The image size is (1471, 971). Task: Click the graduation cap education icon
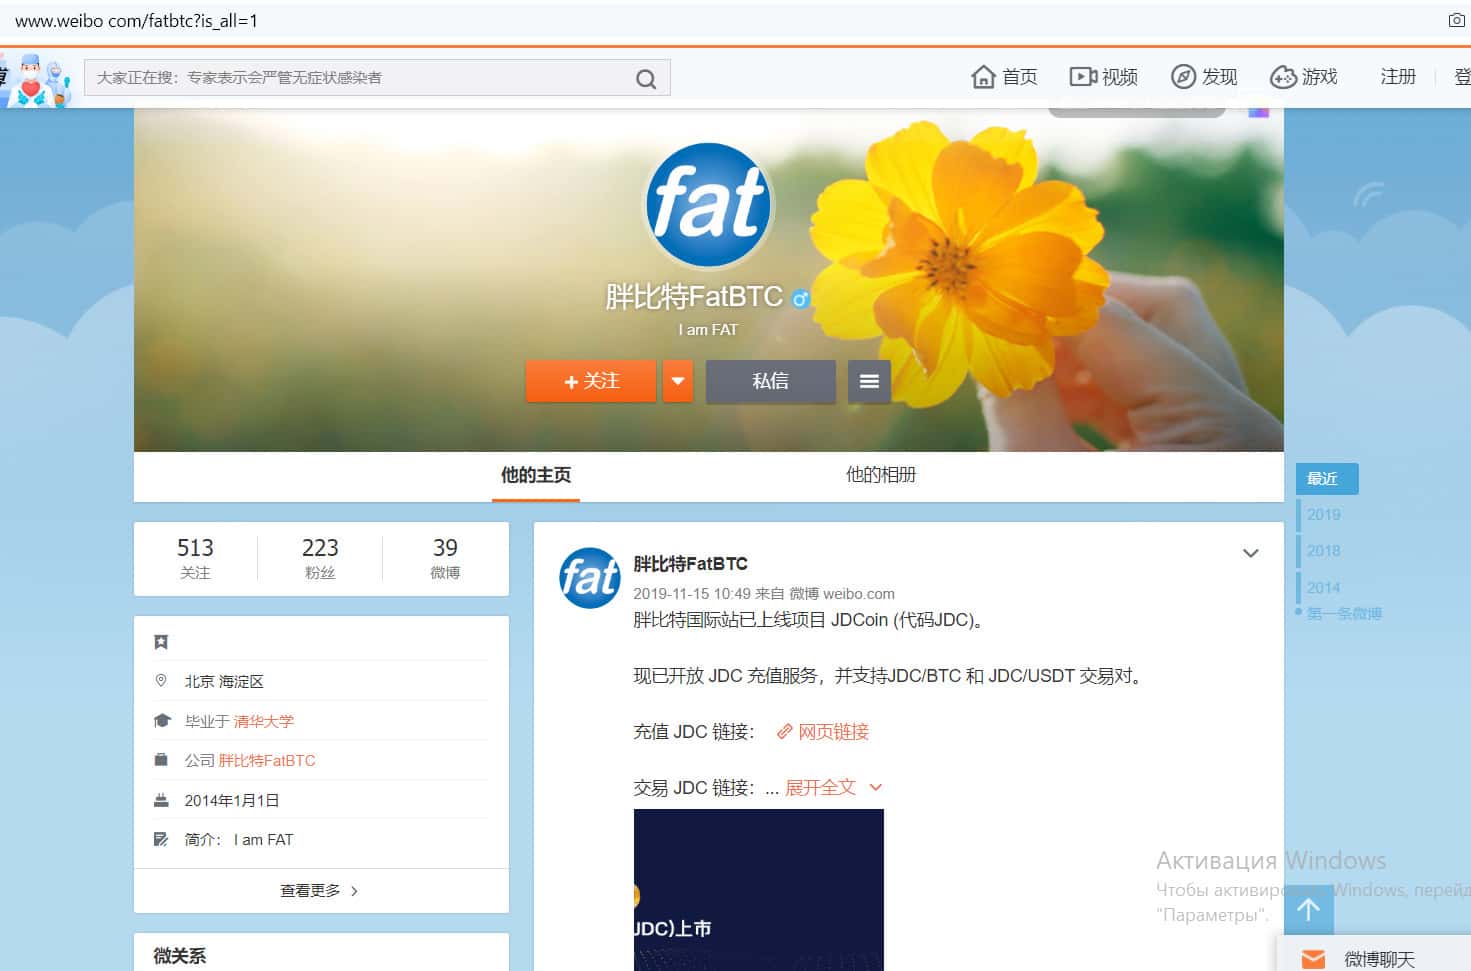[162, 721]
